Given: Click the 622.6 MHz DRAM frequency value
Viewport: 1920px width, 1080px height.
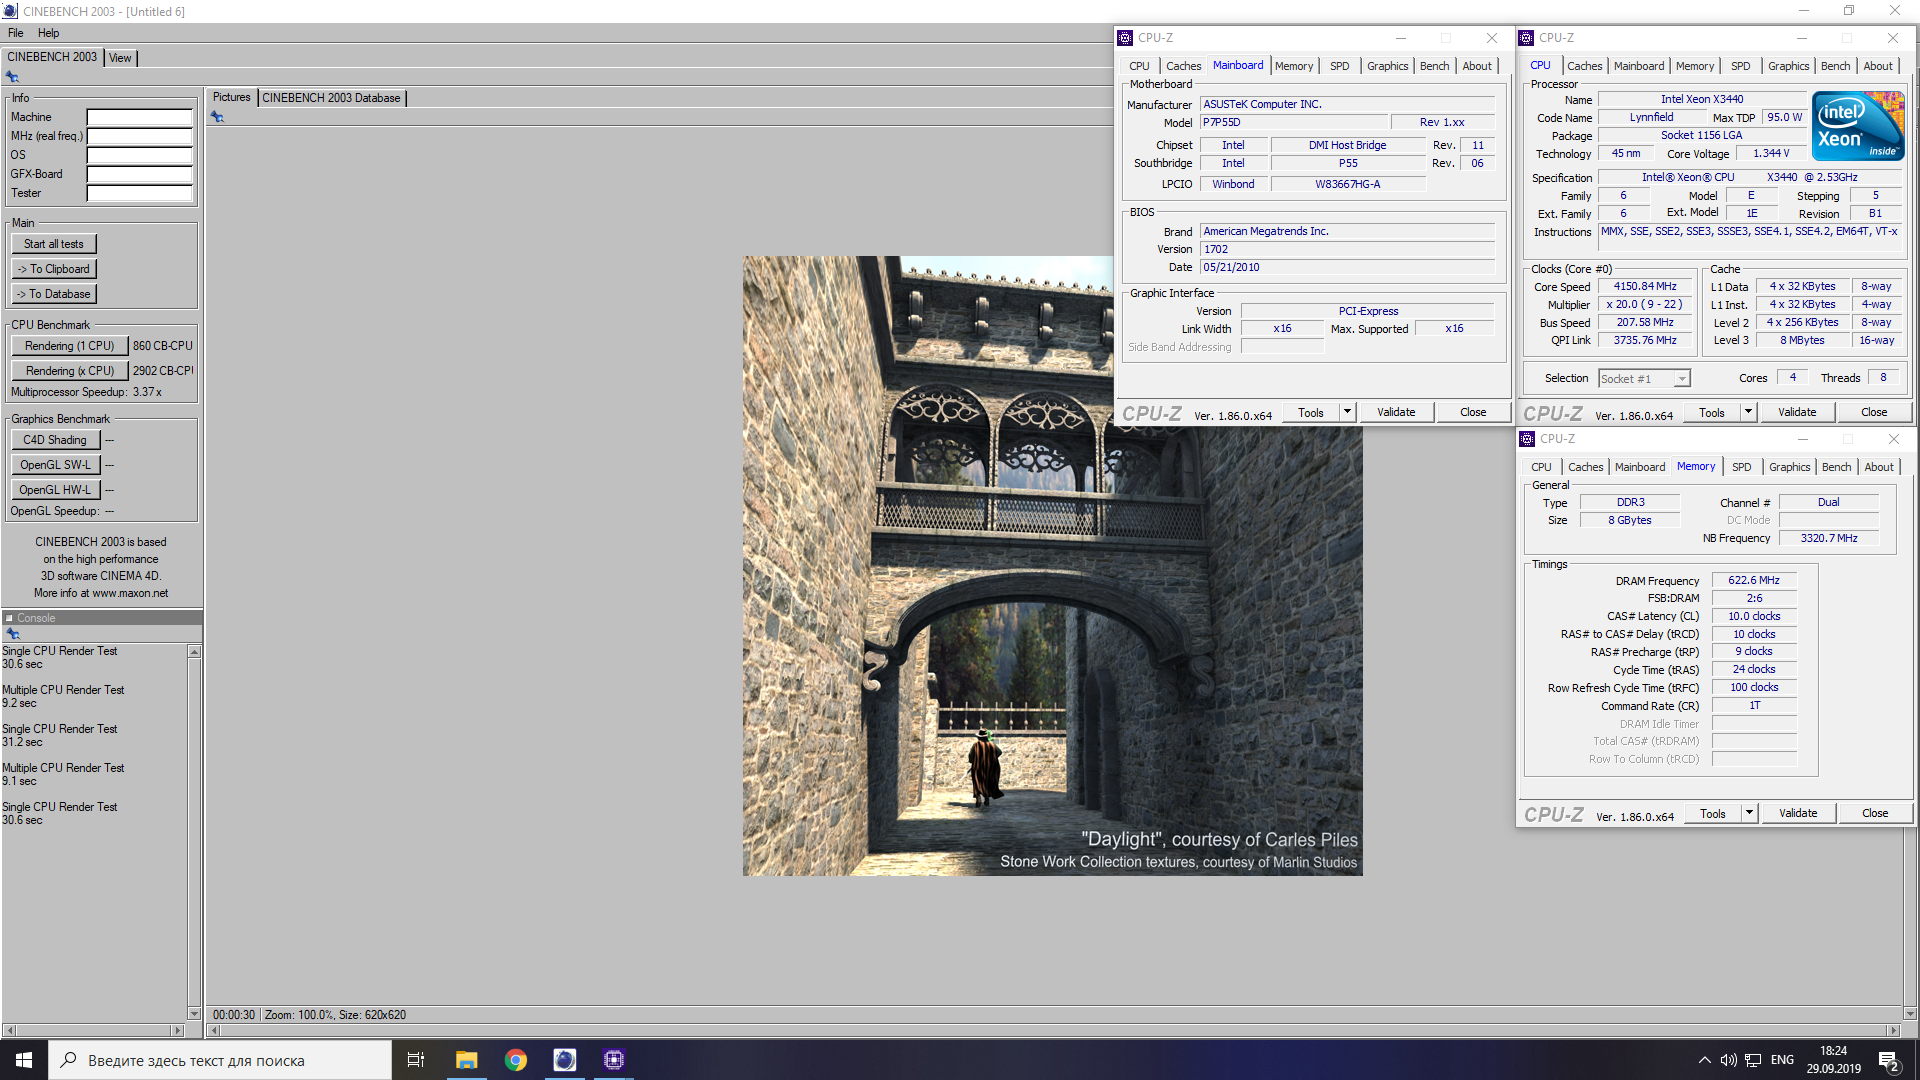Looking at the screenshot, I should click(1754, 580).
